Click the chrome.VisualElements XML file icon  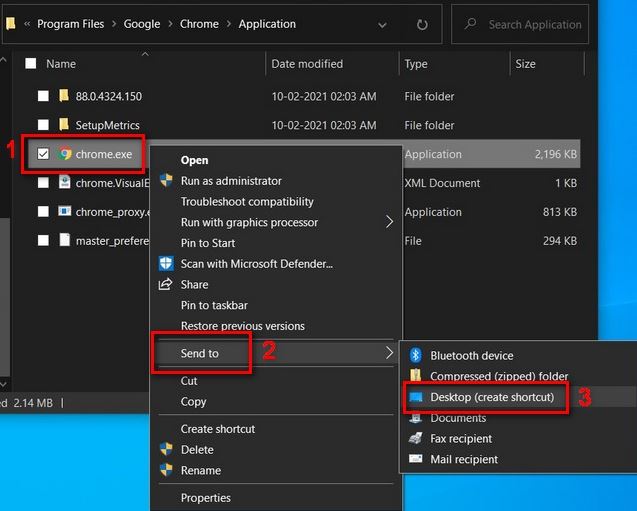tap(64, 182)
